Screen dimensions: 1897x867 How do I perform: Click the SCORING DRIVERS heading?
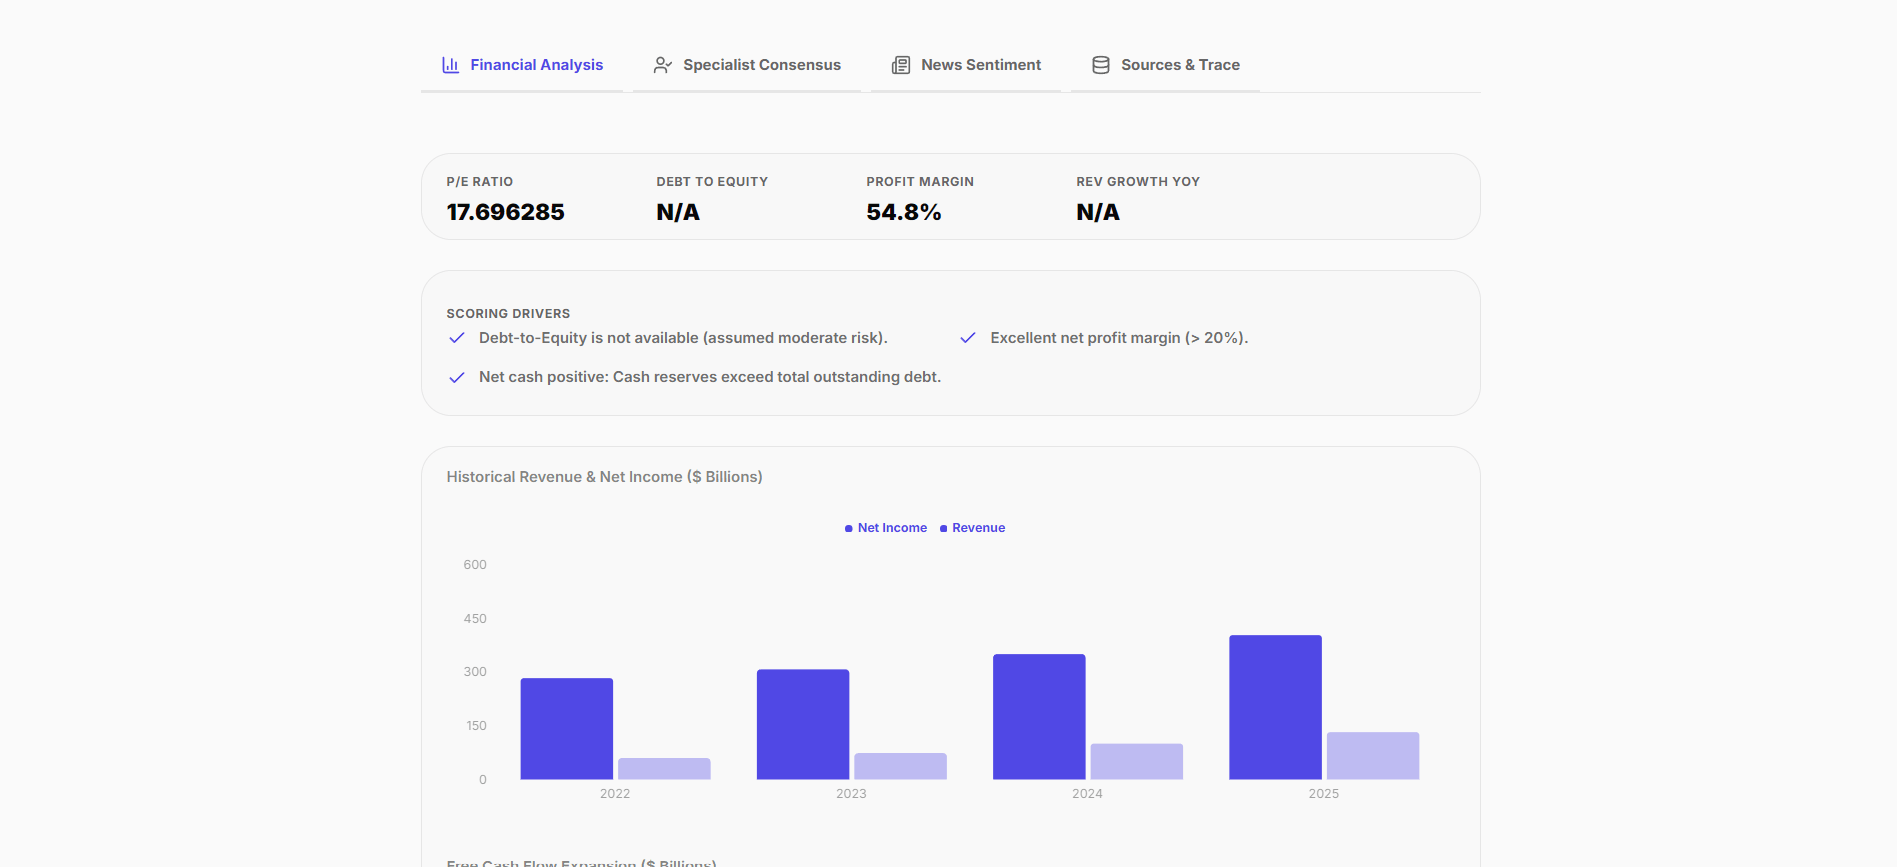(508, 314)
